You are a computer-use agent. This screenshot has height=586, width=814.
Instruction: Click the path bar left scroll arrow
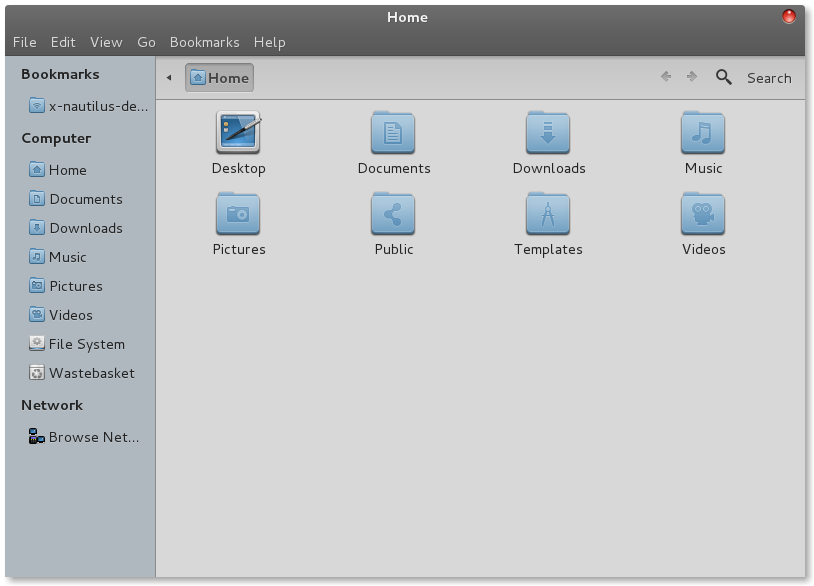[x=169, y=78]
